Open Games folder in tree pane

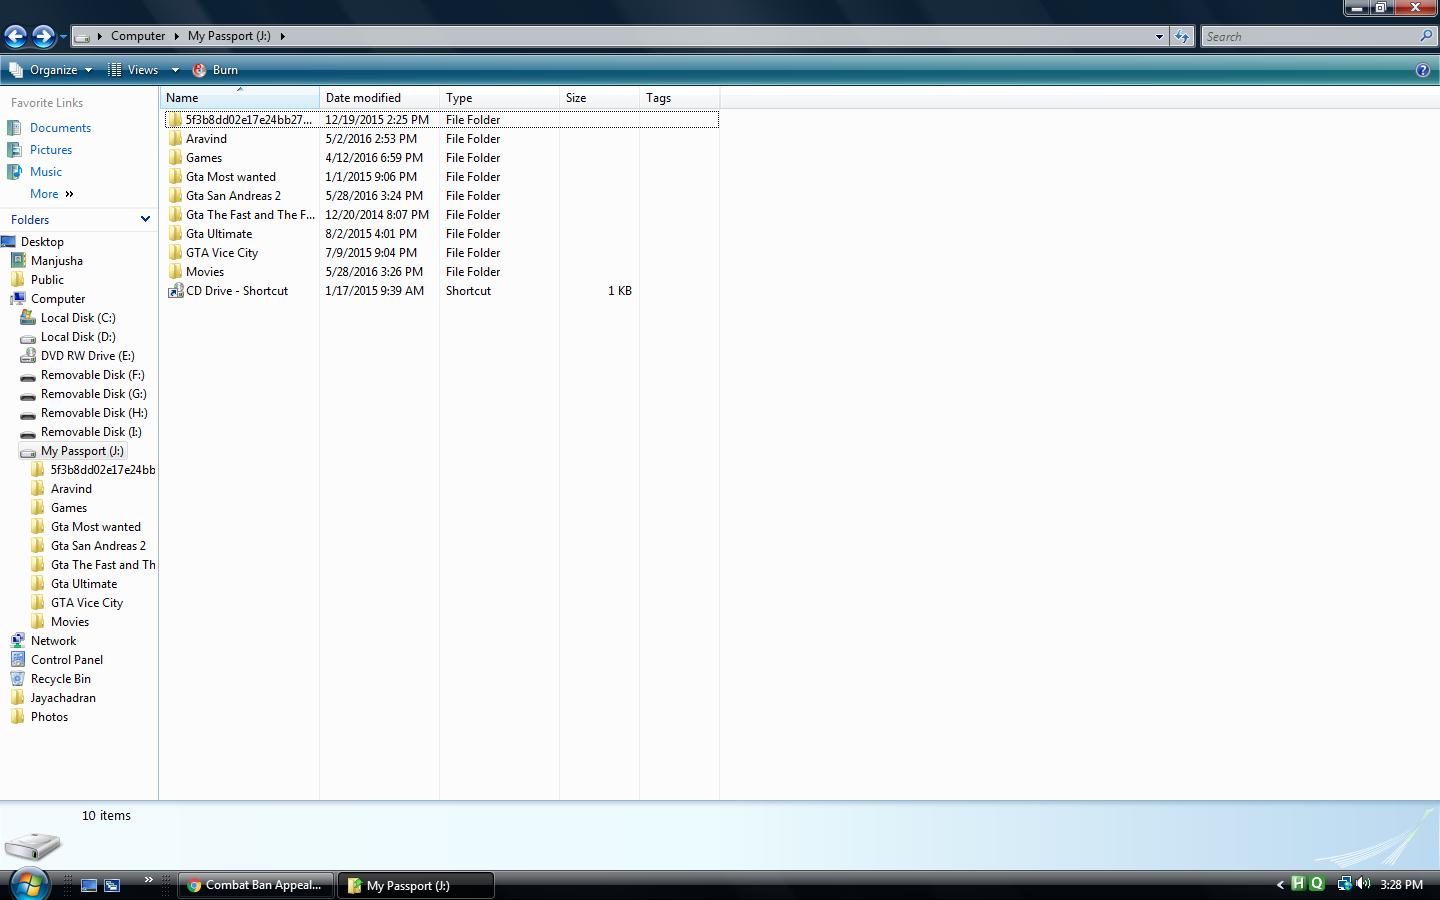point(69,508)
